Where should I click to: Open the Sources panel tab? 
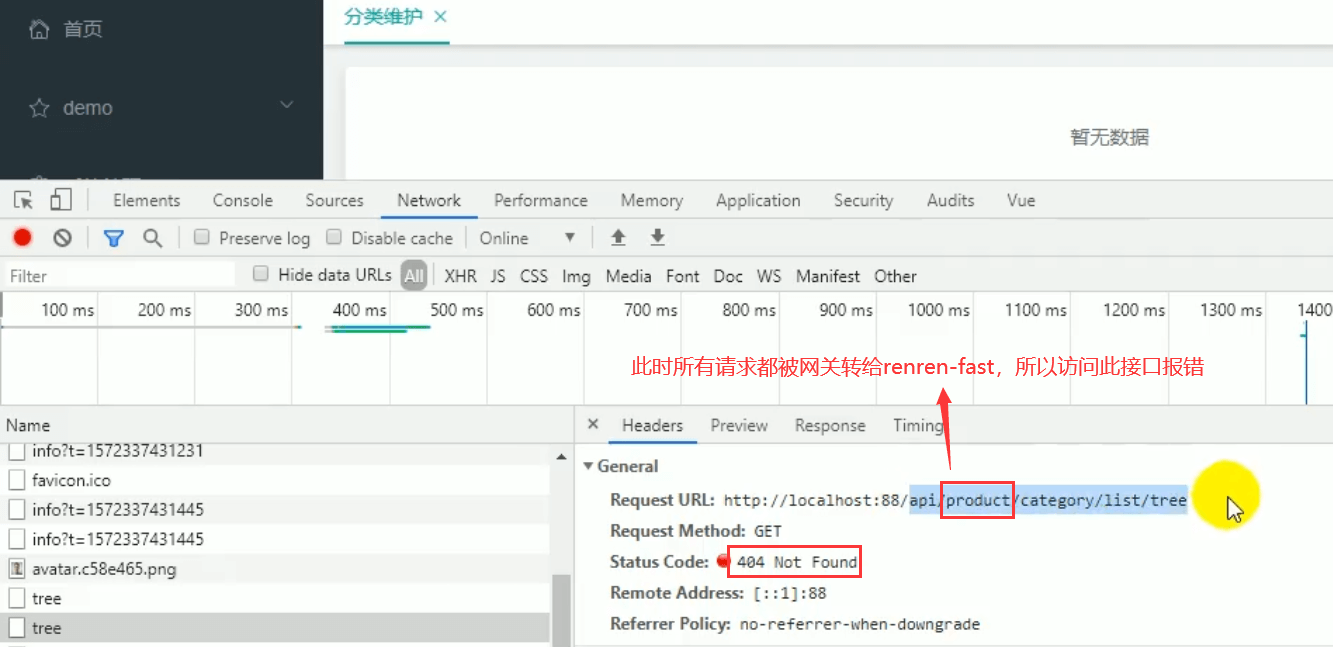point(334,200)
